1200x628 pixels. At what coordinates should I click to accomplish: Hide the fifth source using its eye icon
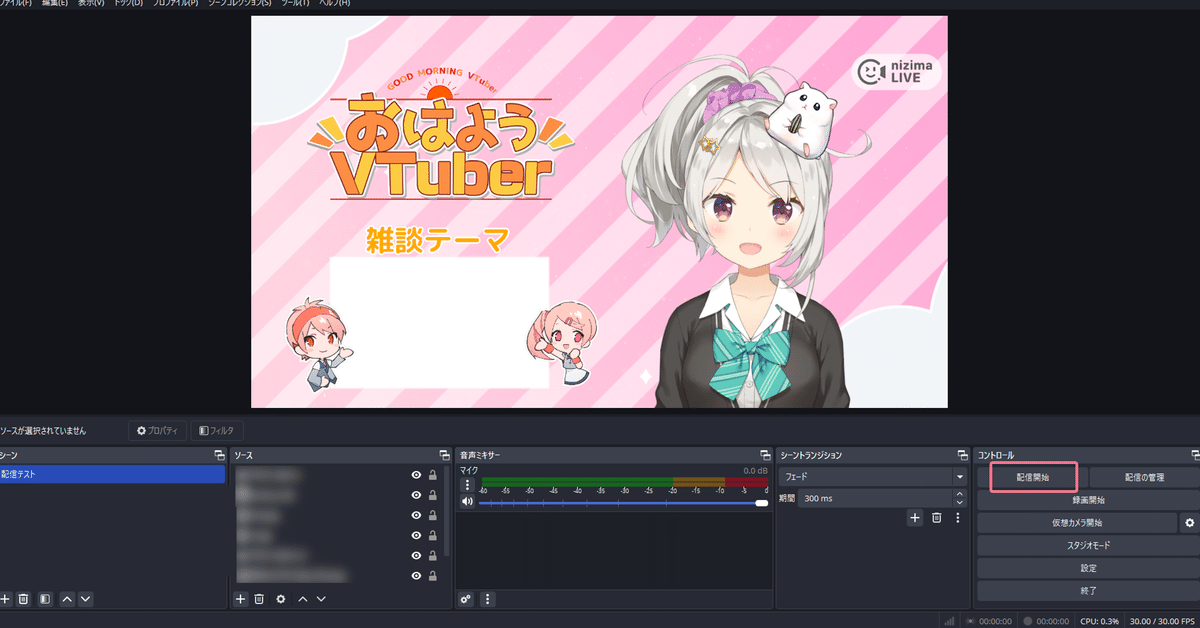(416, 556)
